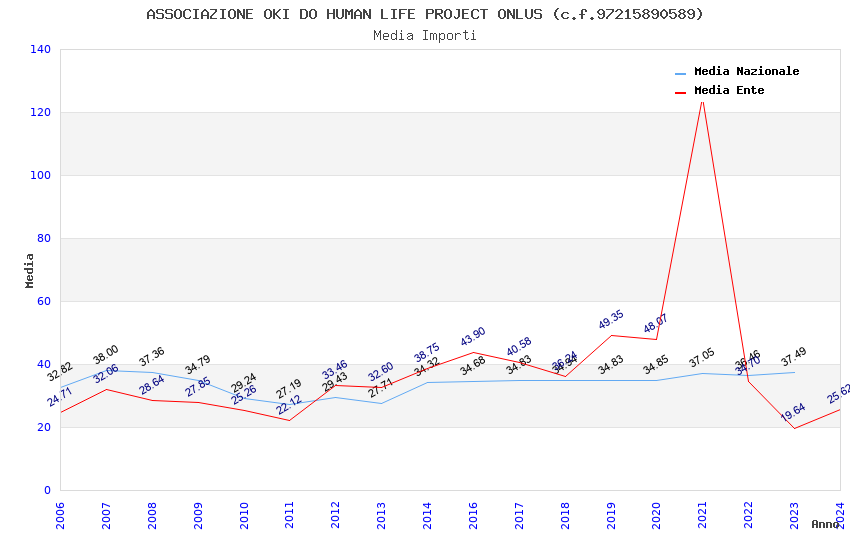This screenshot has width=850, height=550.
Task: Click the 2010 year label
Action: click(x=244, y=515)
